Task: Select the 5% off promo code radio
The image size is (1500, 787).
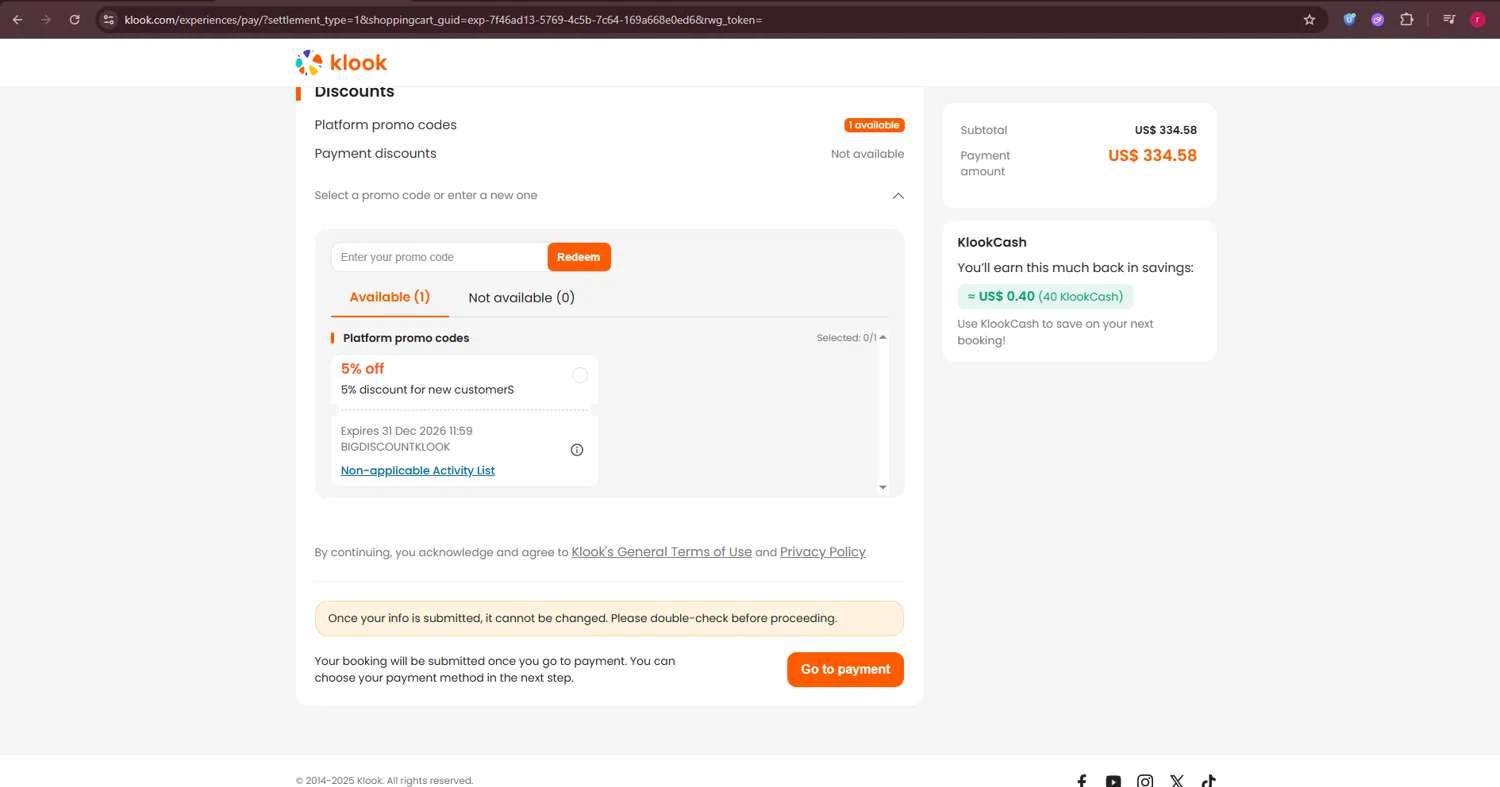Action: [580, 375]
